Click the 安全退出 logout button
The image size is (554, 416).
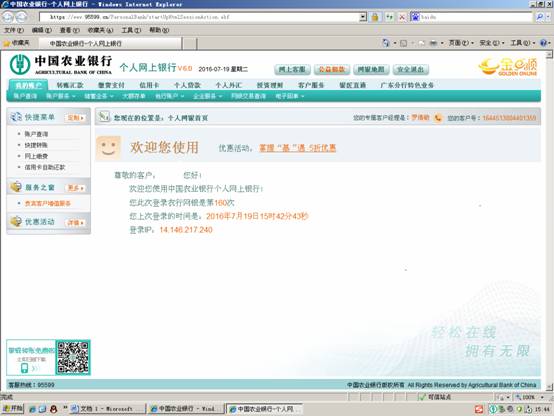click(x=411, y=69)
